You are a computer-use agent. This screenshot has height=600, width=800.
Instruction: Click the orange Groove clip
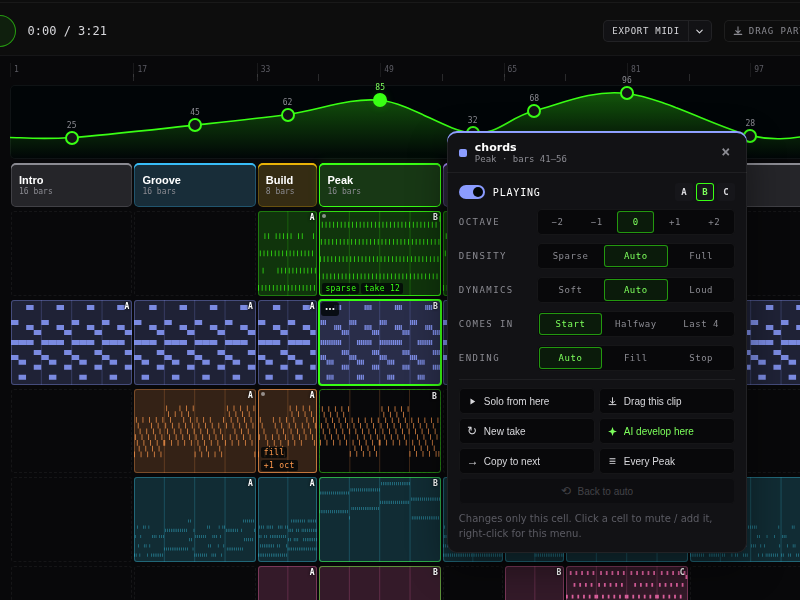point(195,431)
